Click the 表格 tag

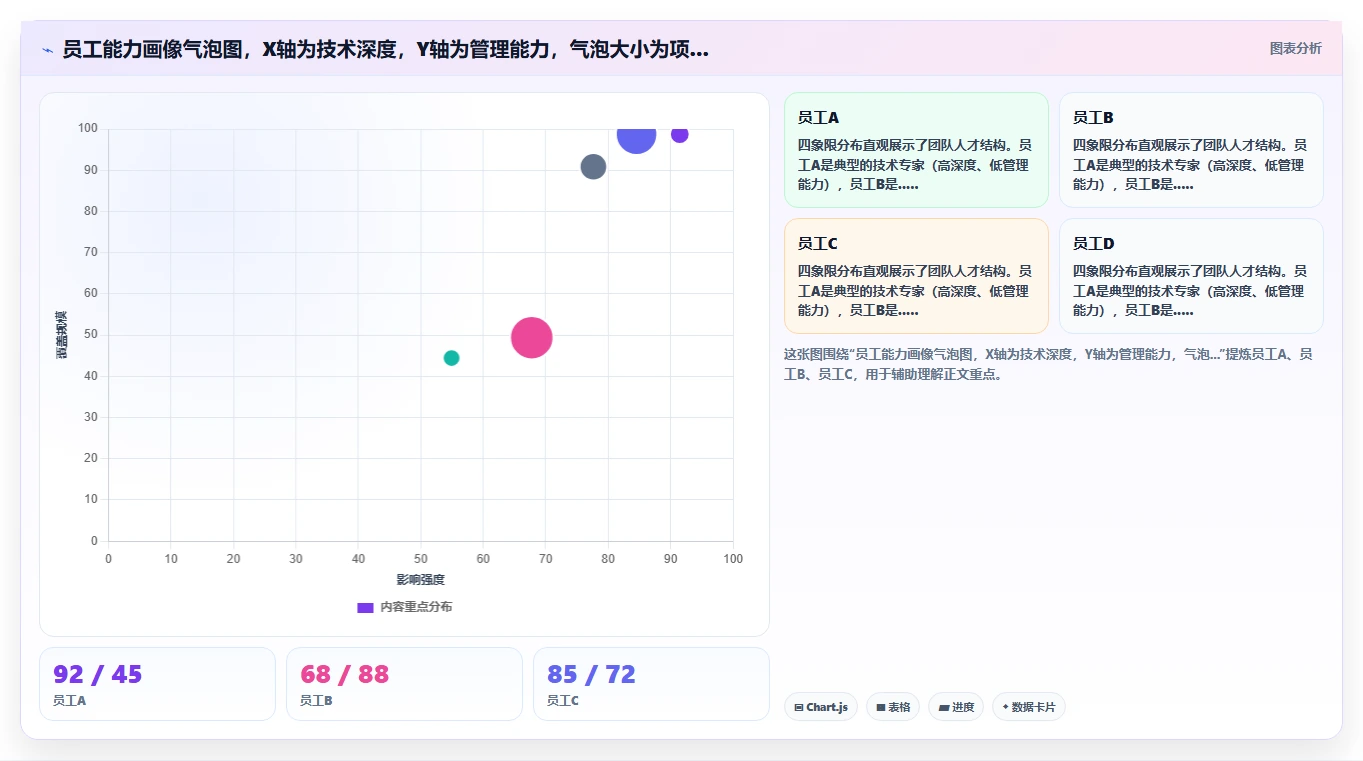(893, 707)
